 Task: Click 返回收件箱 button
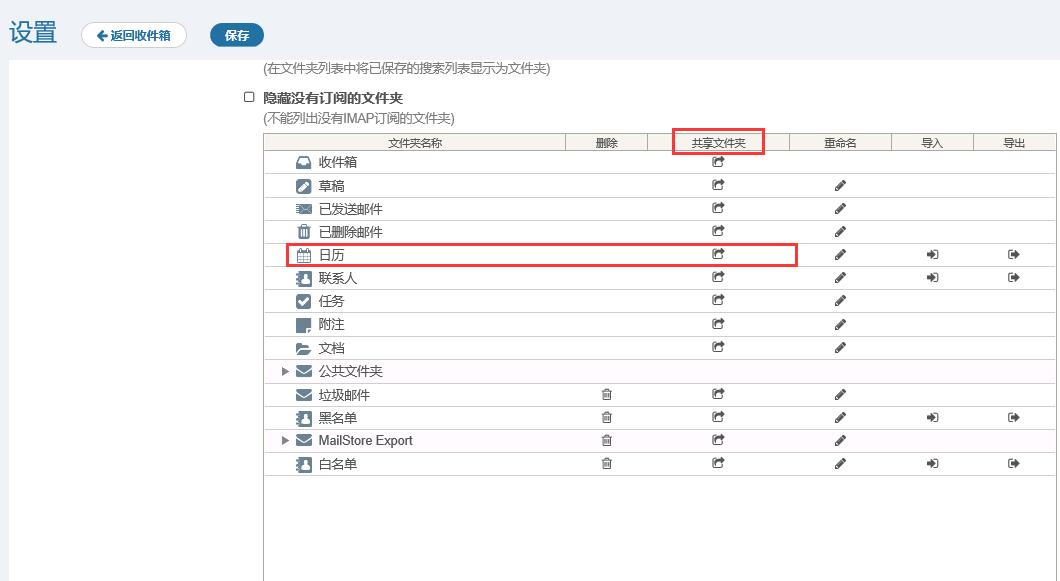pyautogui.click(x=134, y=35)
